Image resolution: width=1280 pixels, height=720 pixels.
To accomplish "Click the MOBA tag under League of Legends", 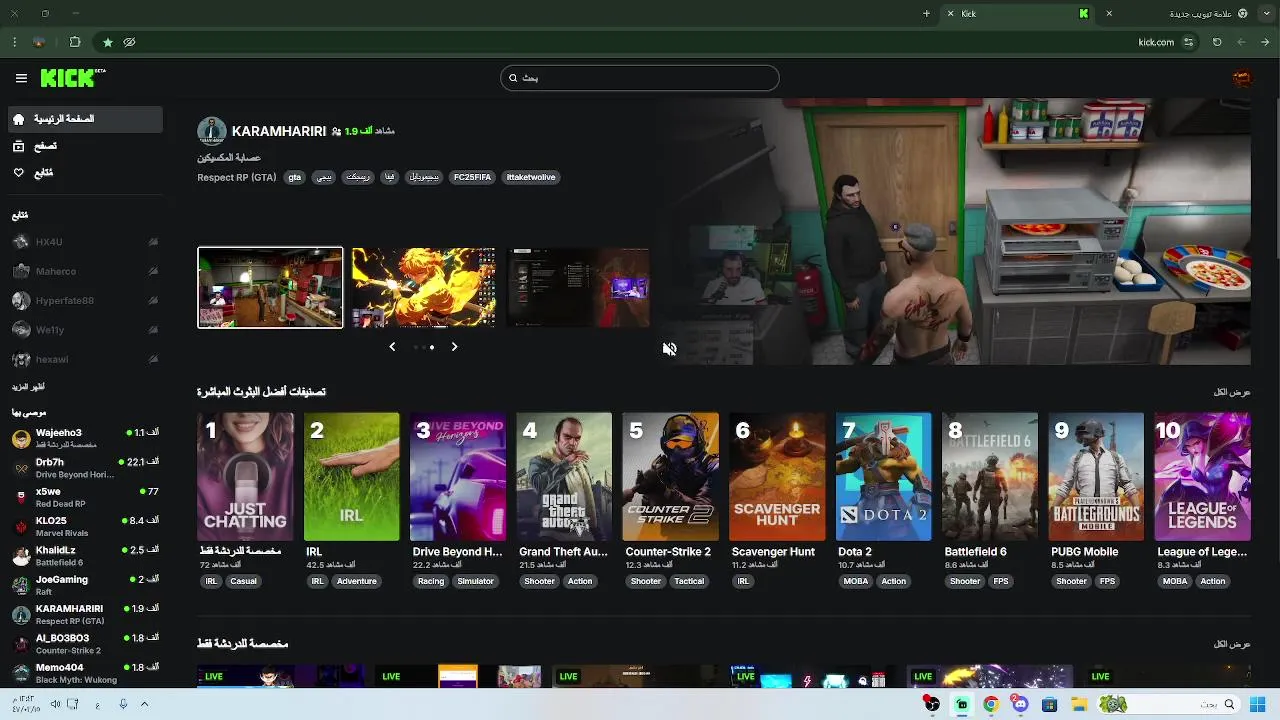I will click(x=1175, y=581).
